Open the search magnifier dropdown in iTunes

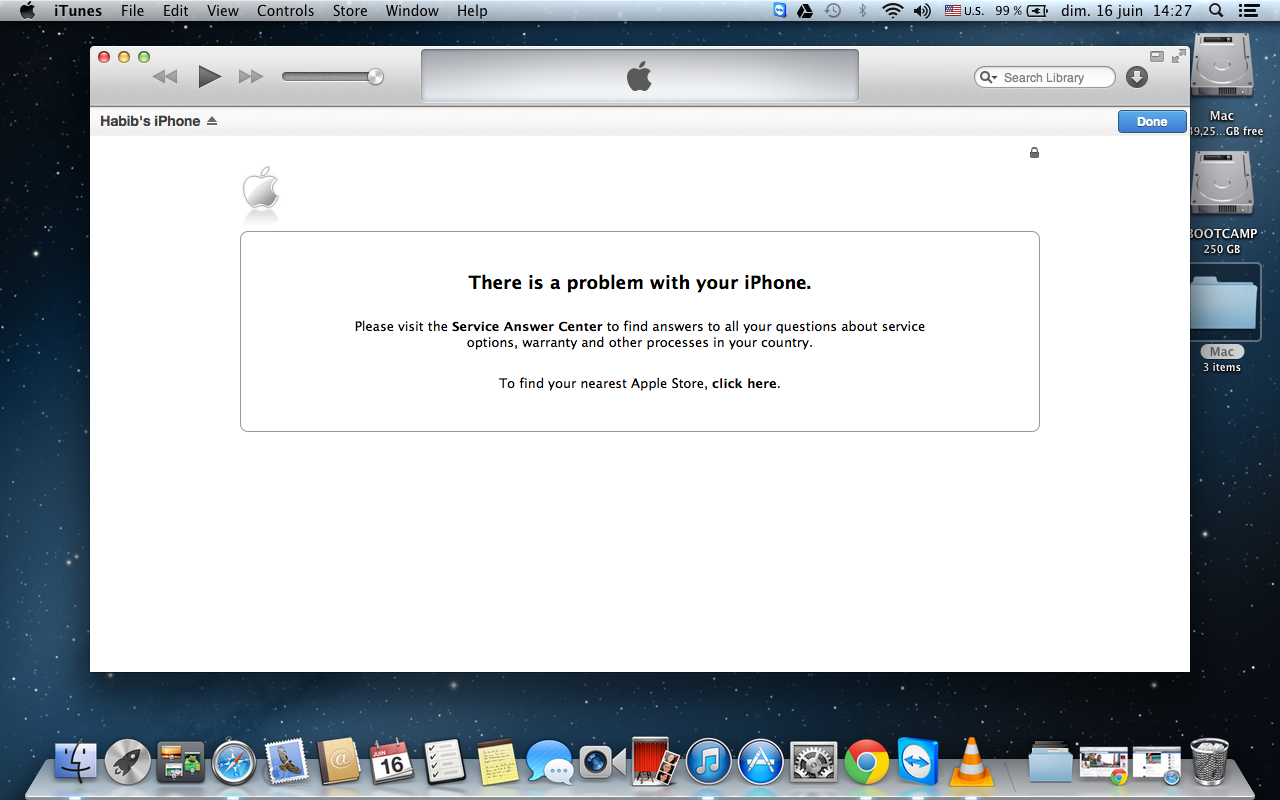(988, 77)
